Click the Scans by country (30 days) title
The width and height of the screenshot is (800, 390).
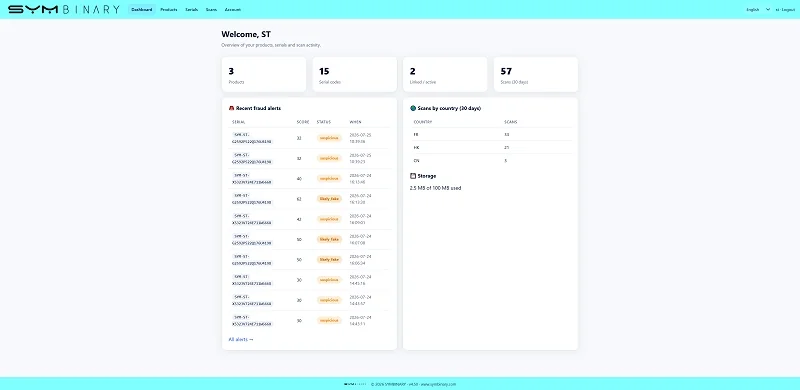449,108
